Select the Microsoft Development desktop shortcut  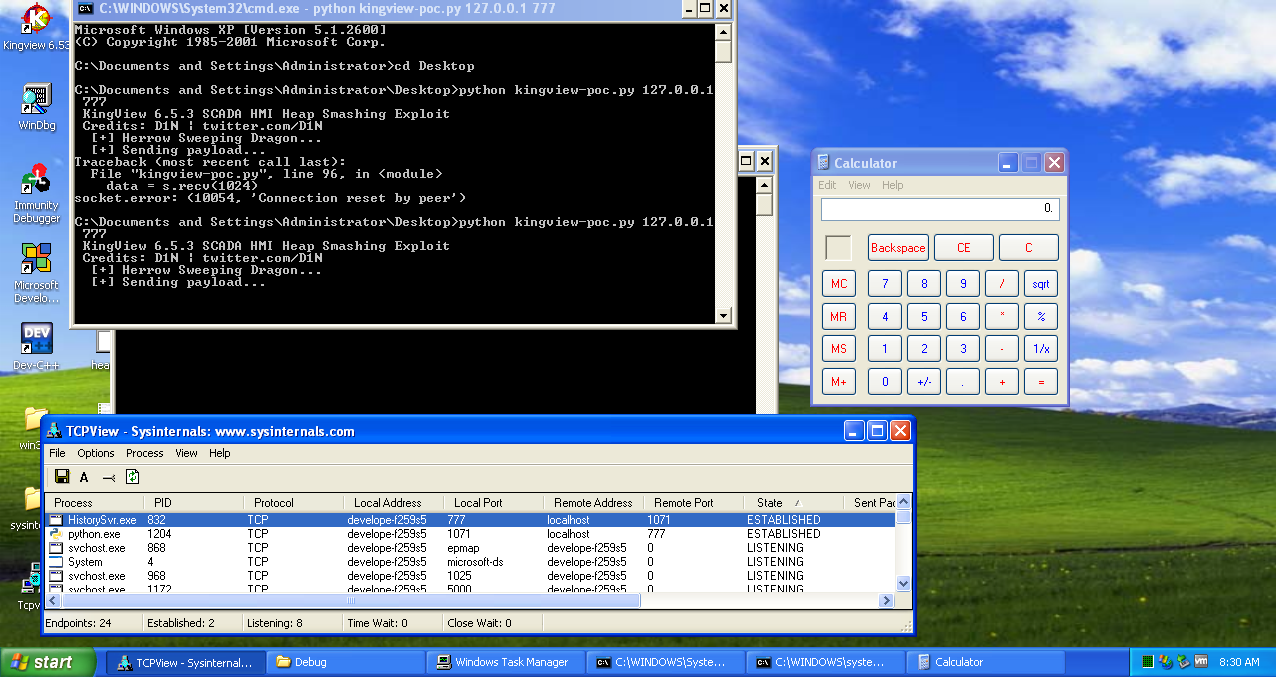[x=37, y=274]
